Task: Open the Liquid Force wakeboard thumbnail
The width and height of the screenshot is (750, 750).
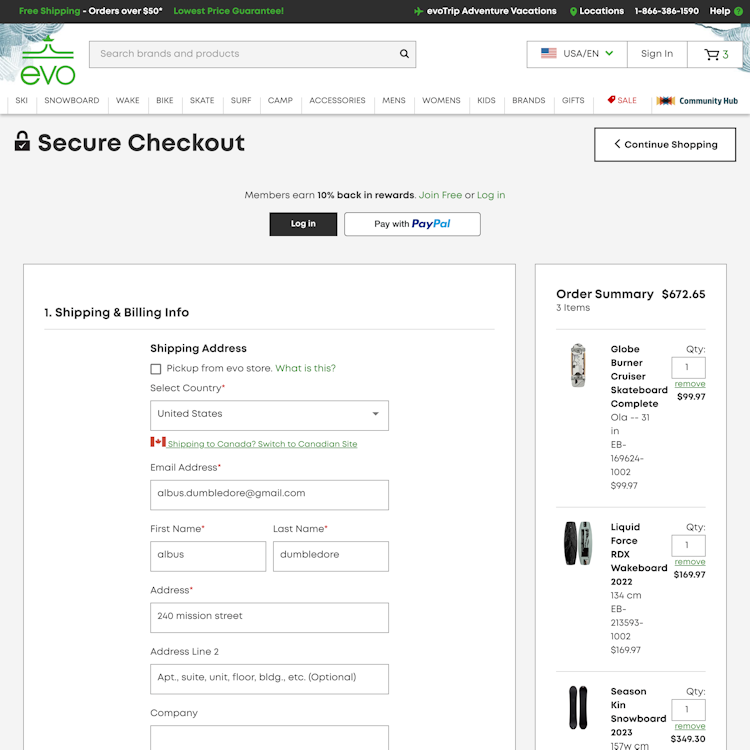Action: 578,543
